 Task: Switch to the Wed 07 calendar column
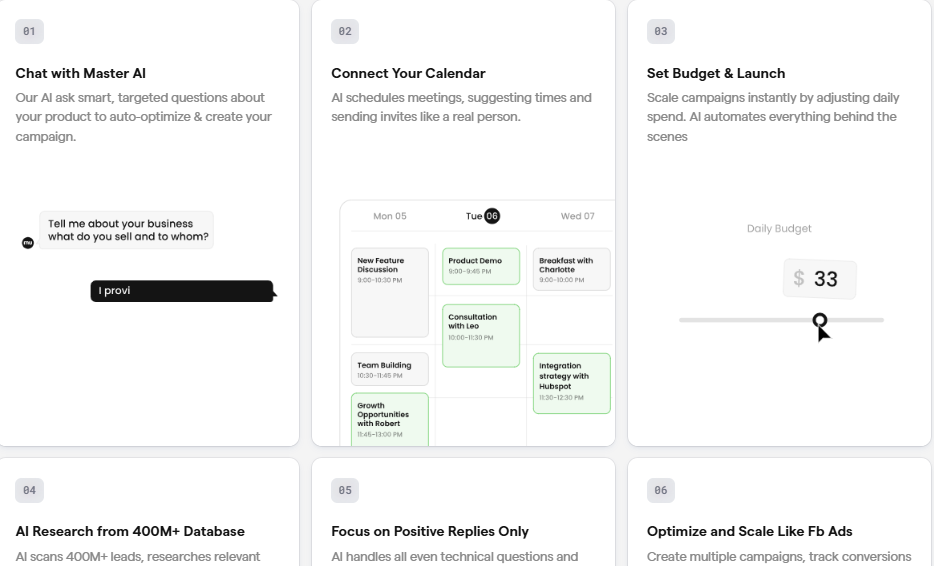point(577,216)
